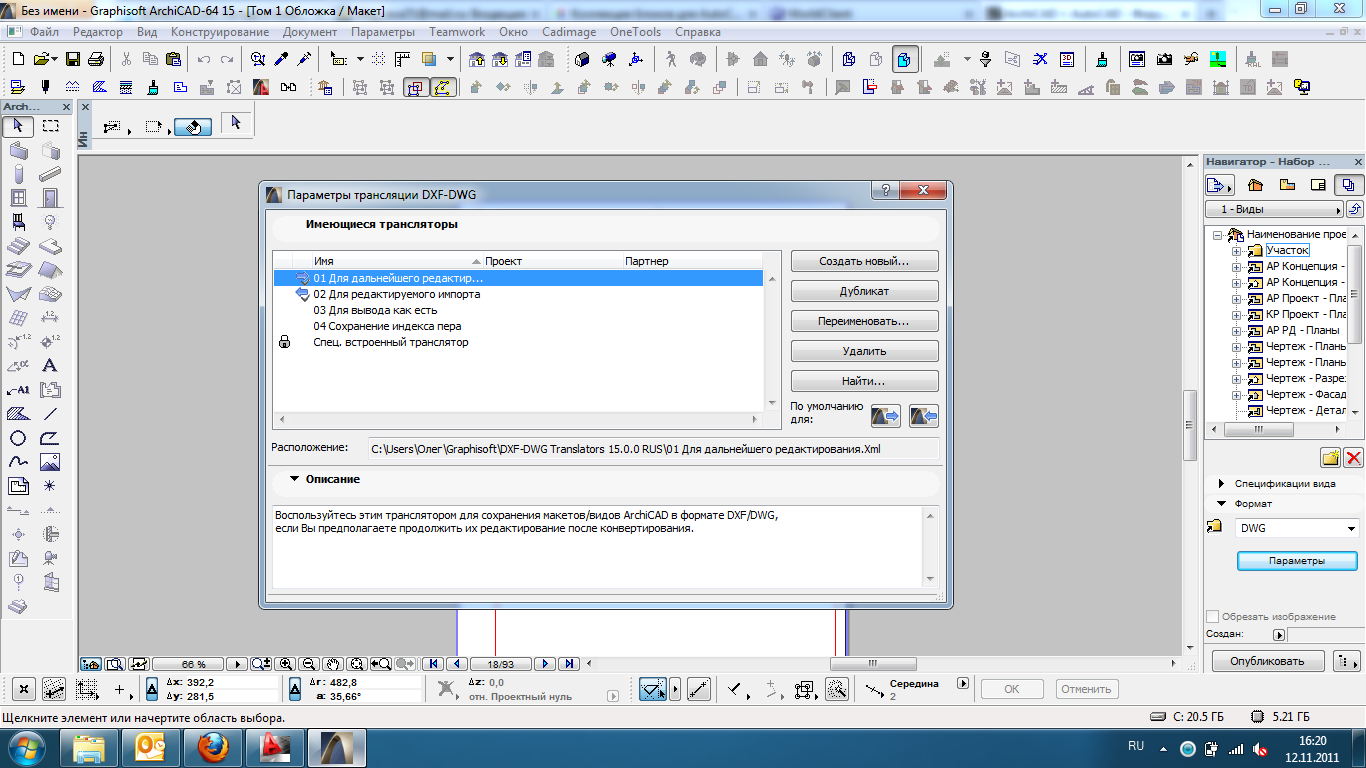
Task: Click the red X delete icon in navigator
Action: coord(1354,458)
